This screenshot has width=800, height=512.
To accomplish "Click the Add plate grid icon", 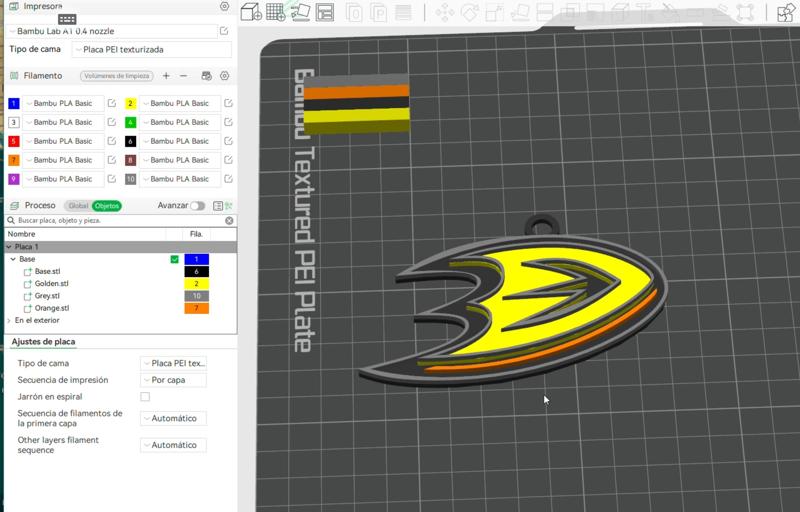I will [276, 12].
